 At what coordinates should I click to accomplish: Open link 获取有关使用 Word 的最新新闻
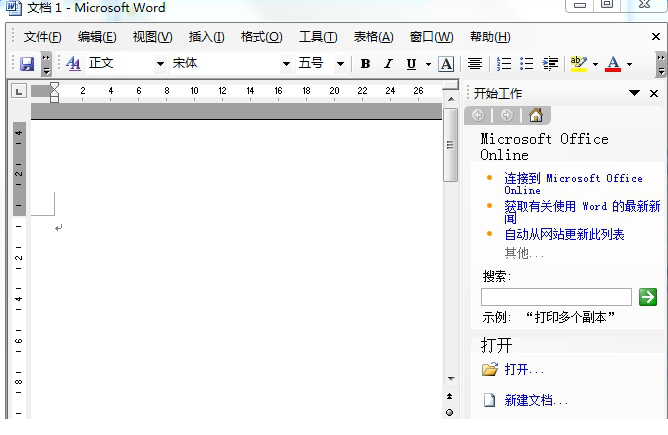click(582, 212)
